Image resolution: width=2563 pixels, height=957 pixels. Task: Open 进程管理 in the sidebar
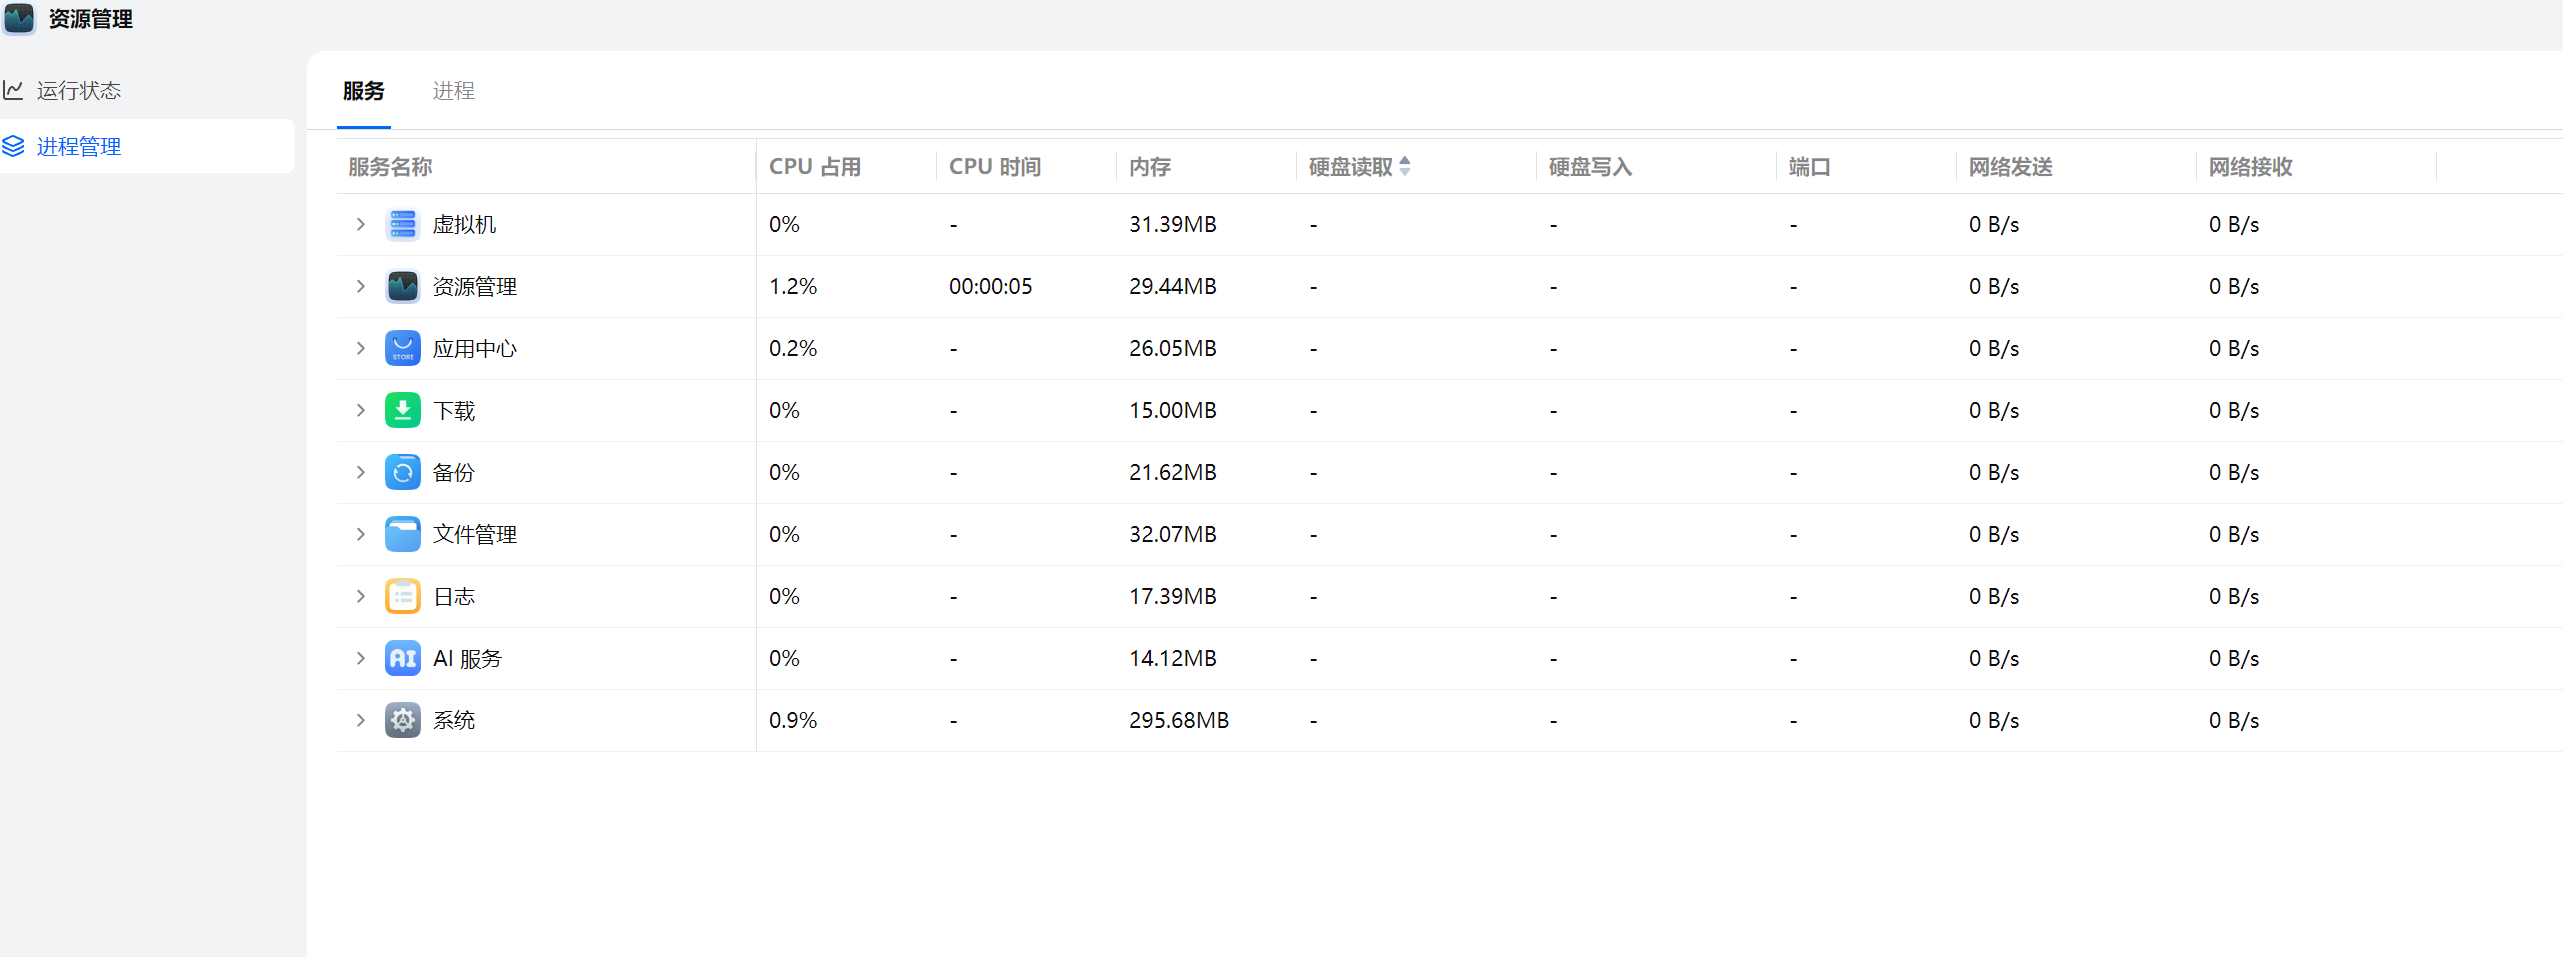pyautogui.click(x=147, y=146)
